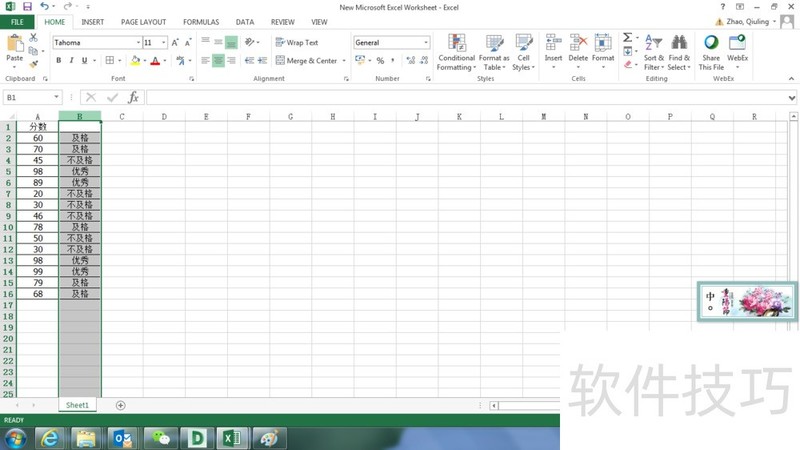
Task: Open Format as Table gallery
Action: click(x=494, y=52)
